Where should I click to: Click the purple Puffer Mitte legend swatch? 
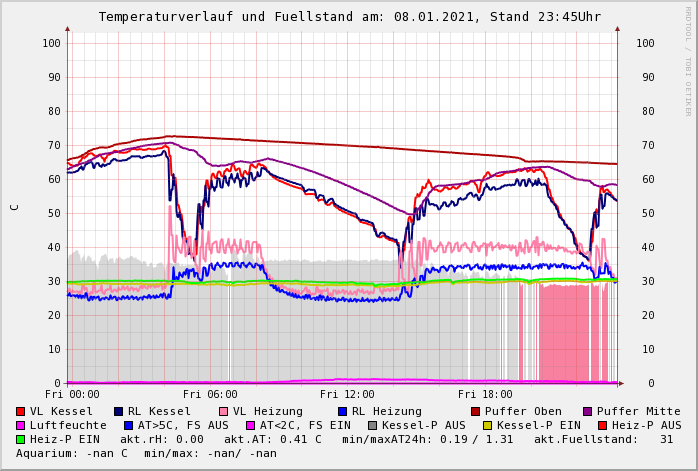[588, 411]
